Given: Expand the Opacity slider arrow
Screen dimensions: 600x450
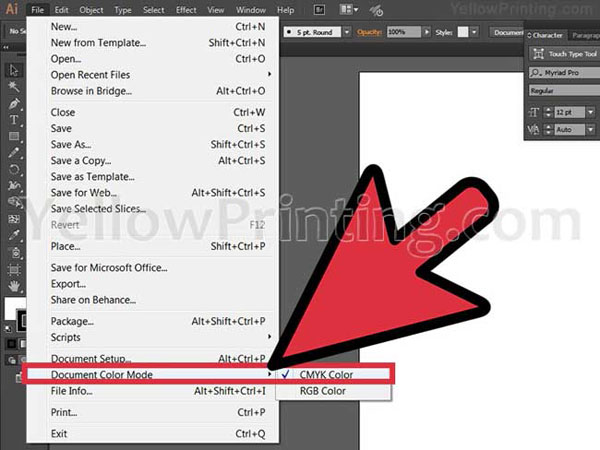Looking at the screenshot, I should pyautogui.click(x=426, y=32).
